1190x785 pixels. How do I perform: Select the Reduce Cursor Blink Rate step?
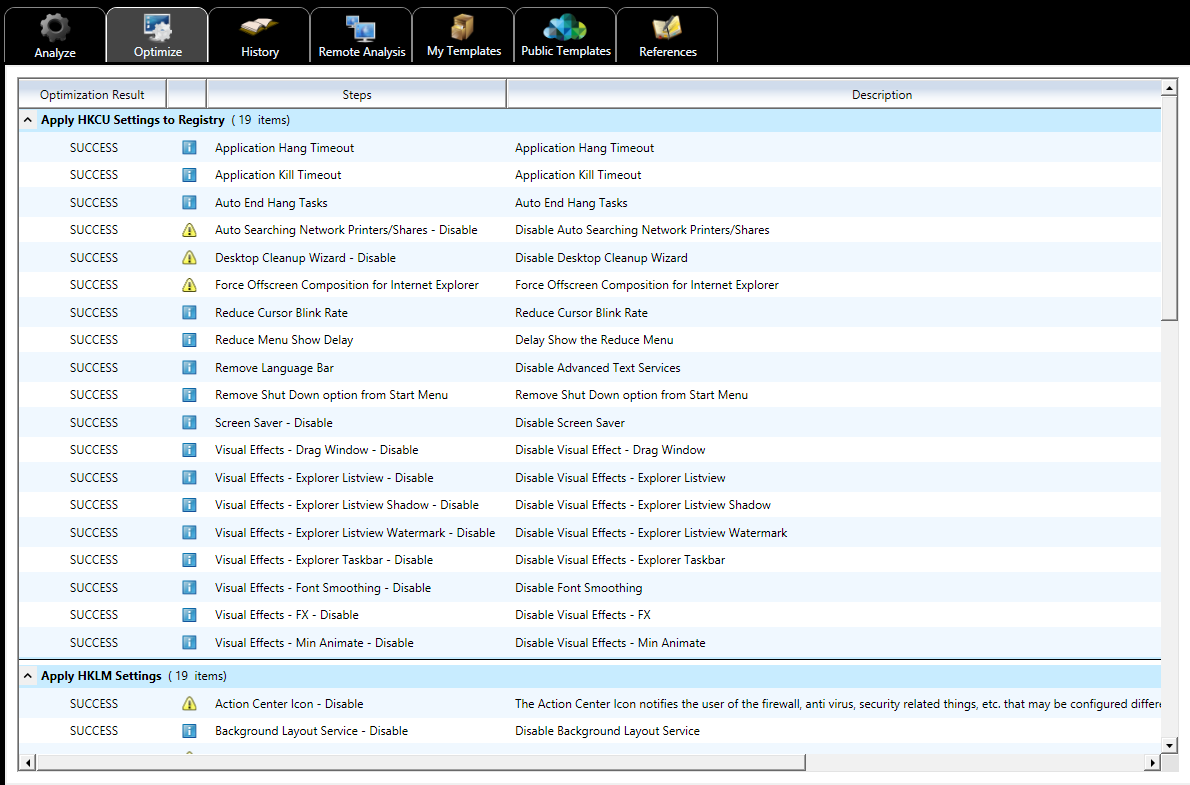click(281, 313)
